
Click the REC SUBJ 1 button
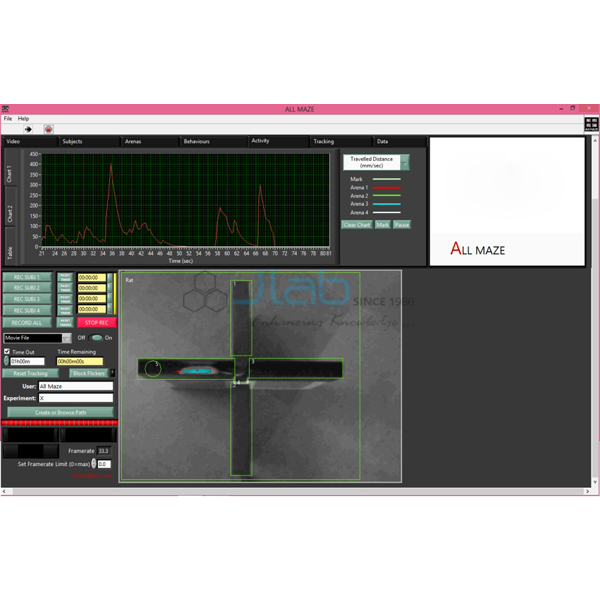(x=27, y=277)
